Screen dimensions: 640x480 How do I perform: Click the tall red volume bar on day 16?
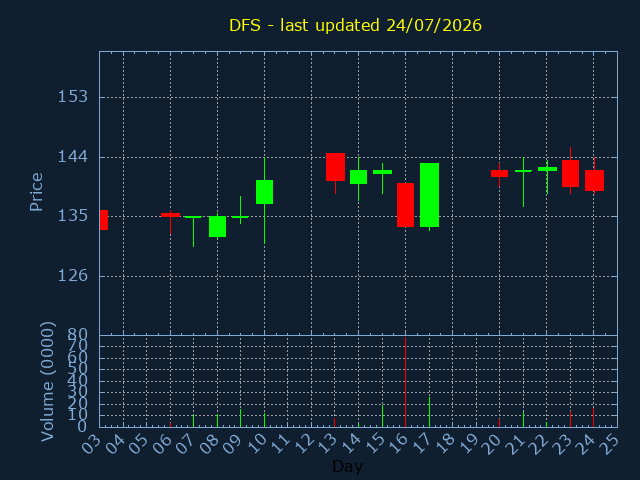pyautogui.click(x=405, y=382)
